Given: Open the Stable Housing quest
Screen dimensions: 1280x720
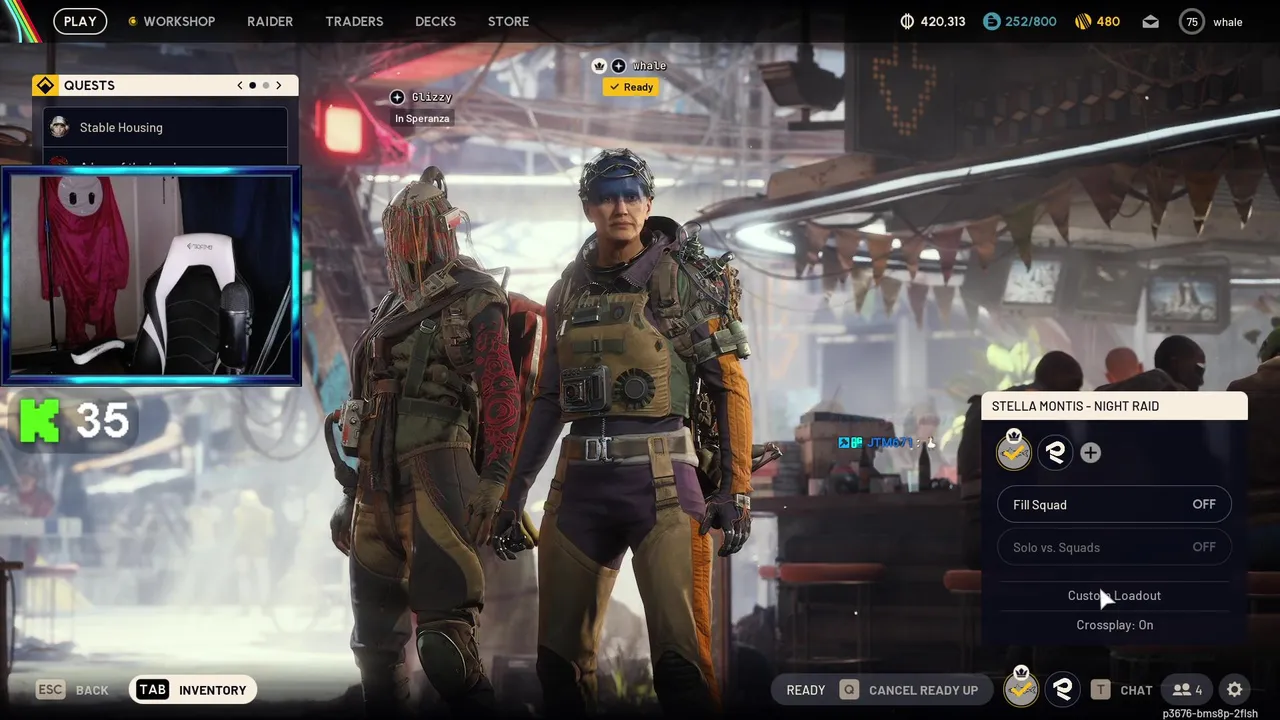Looking at the screenshot, I should (x=166, y=127).
